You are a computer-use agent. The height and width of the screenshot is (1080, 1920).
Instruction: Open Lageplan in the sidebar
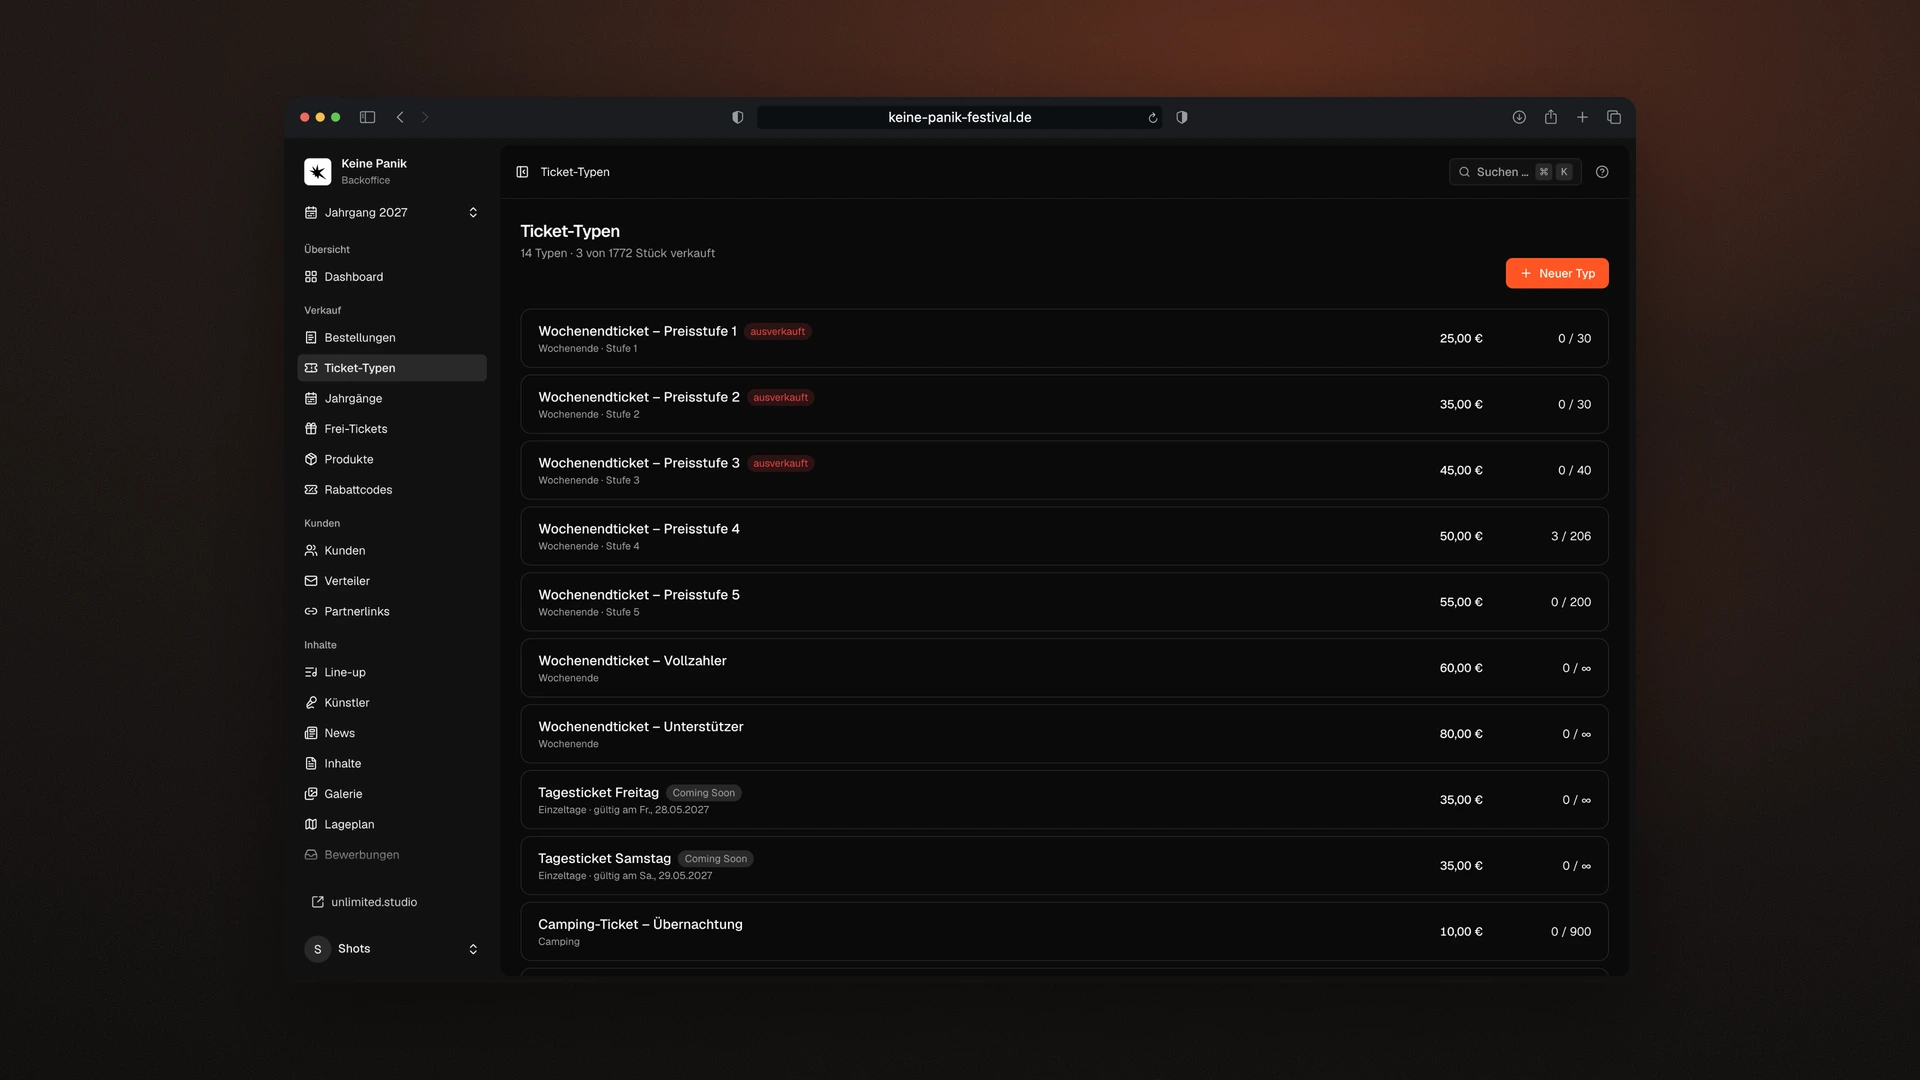(392, 825)
